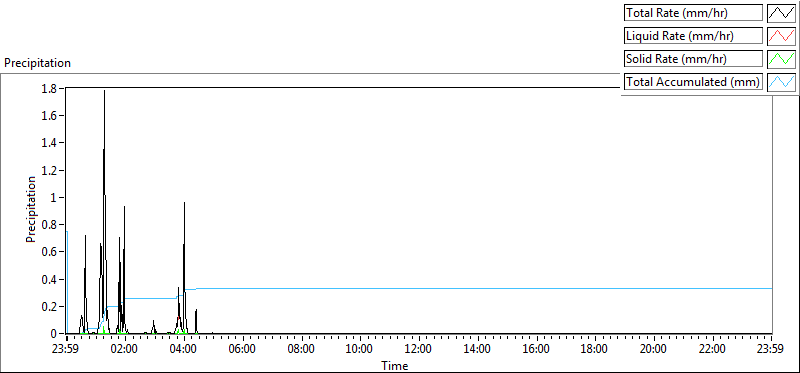The width and height of the screenshot is (800, 373).
Task: Click the blue Total Accumulated legend icon
Action: tap(781, 82)
